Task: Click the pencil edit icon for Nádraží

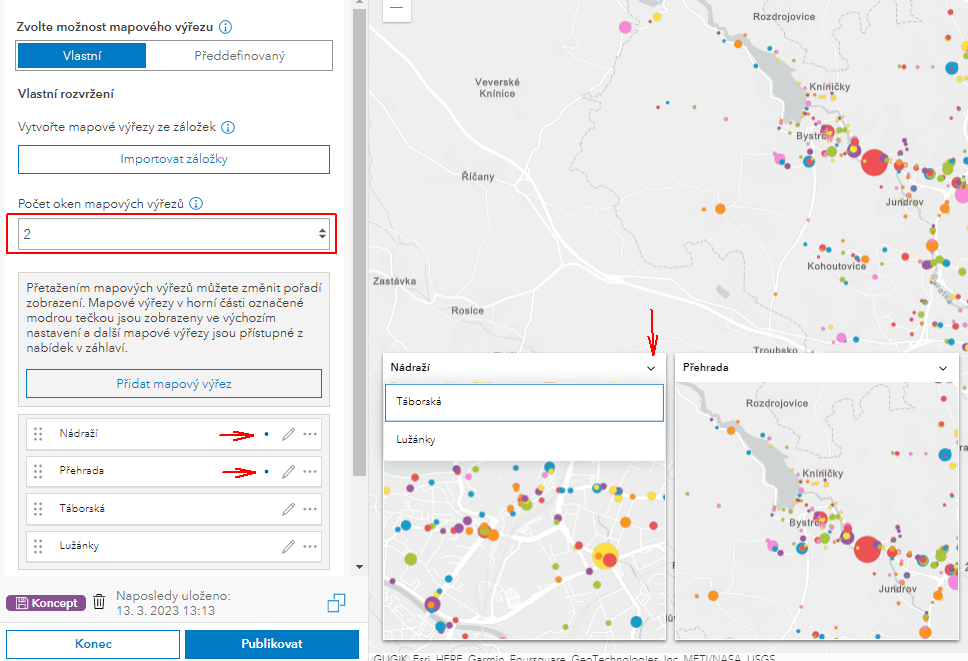Action: (289, 434)
